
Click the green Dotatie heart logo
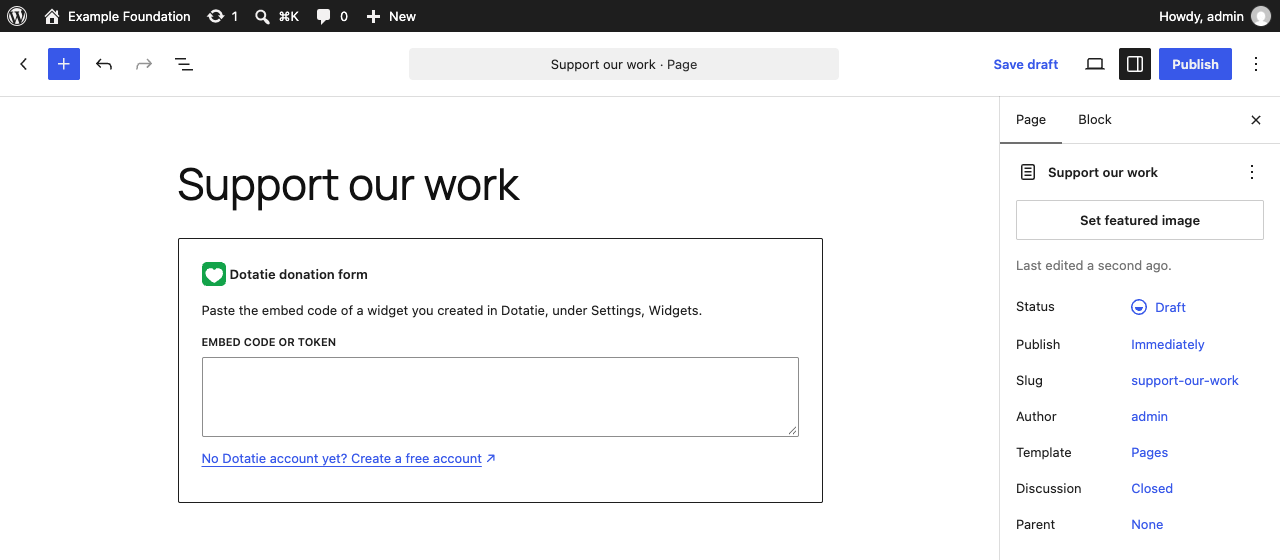coord(214,274)
